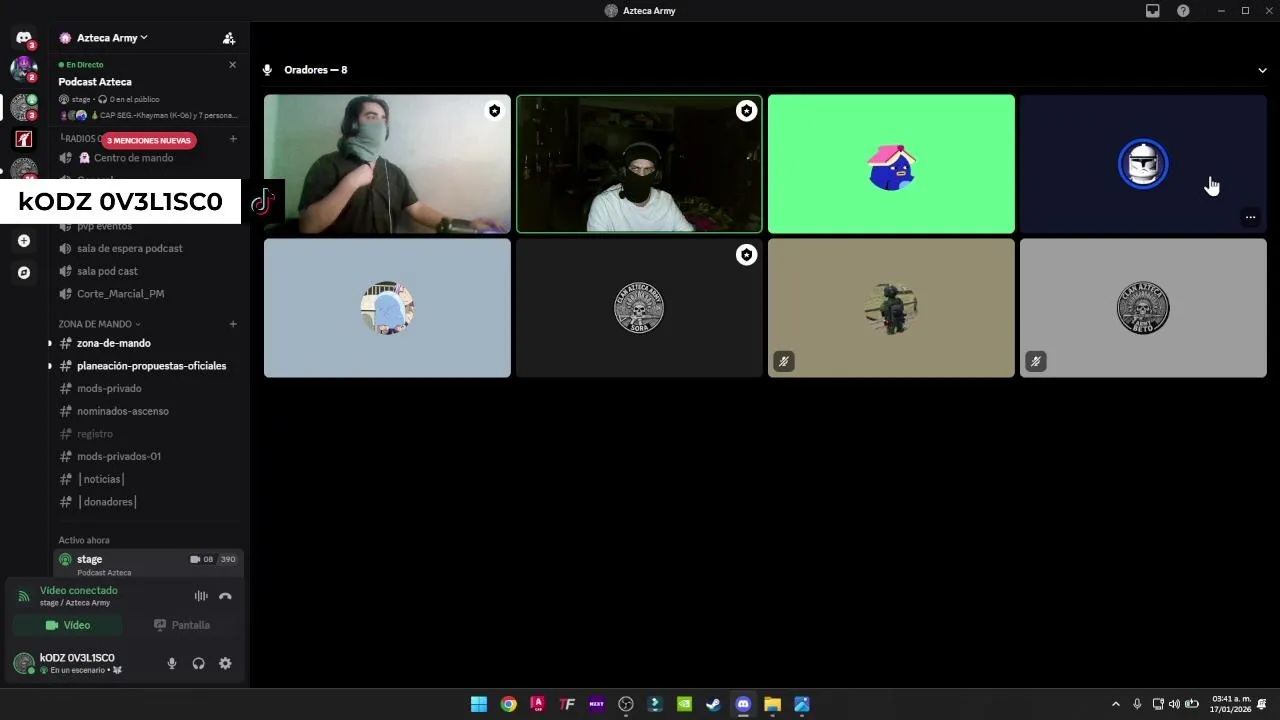The width and height of the screenshot is (1280, 720).
Task: Select the BETO clan emblem speaker tile
Action: click(x=1143, y=308)
